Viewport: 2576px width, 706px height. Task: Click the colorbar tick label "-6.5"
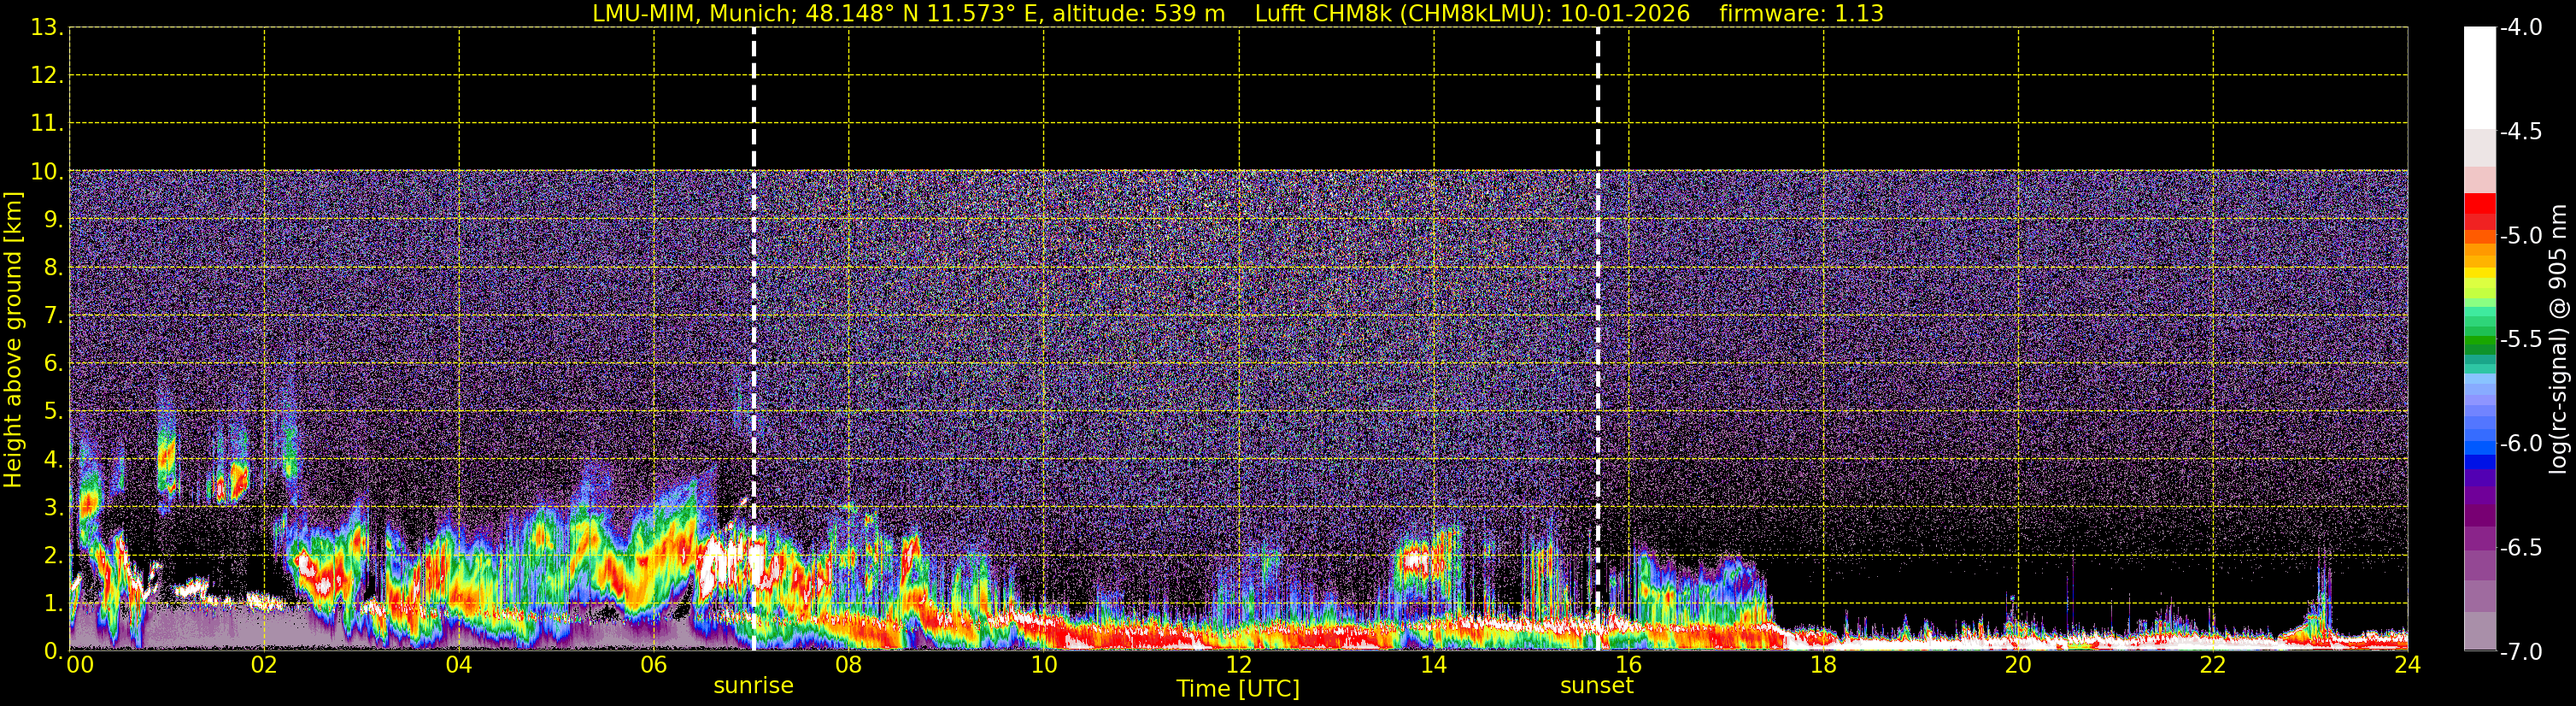click(x=2521, y=548)
